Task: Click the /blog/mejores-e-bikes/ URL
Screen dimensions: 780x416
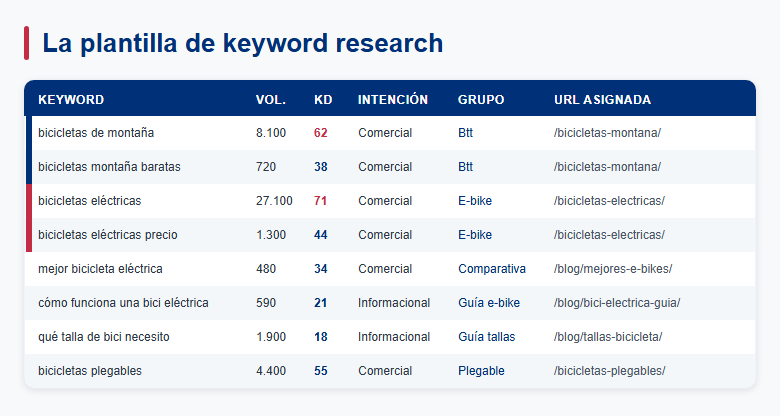Action: pos(613,269)
